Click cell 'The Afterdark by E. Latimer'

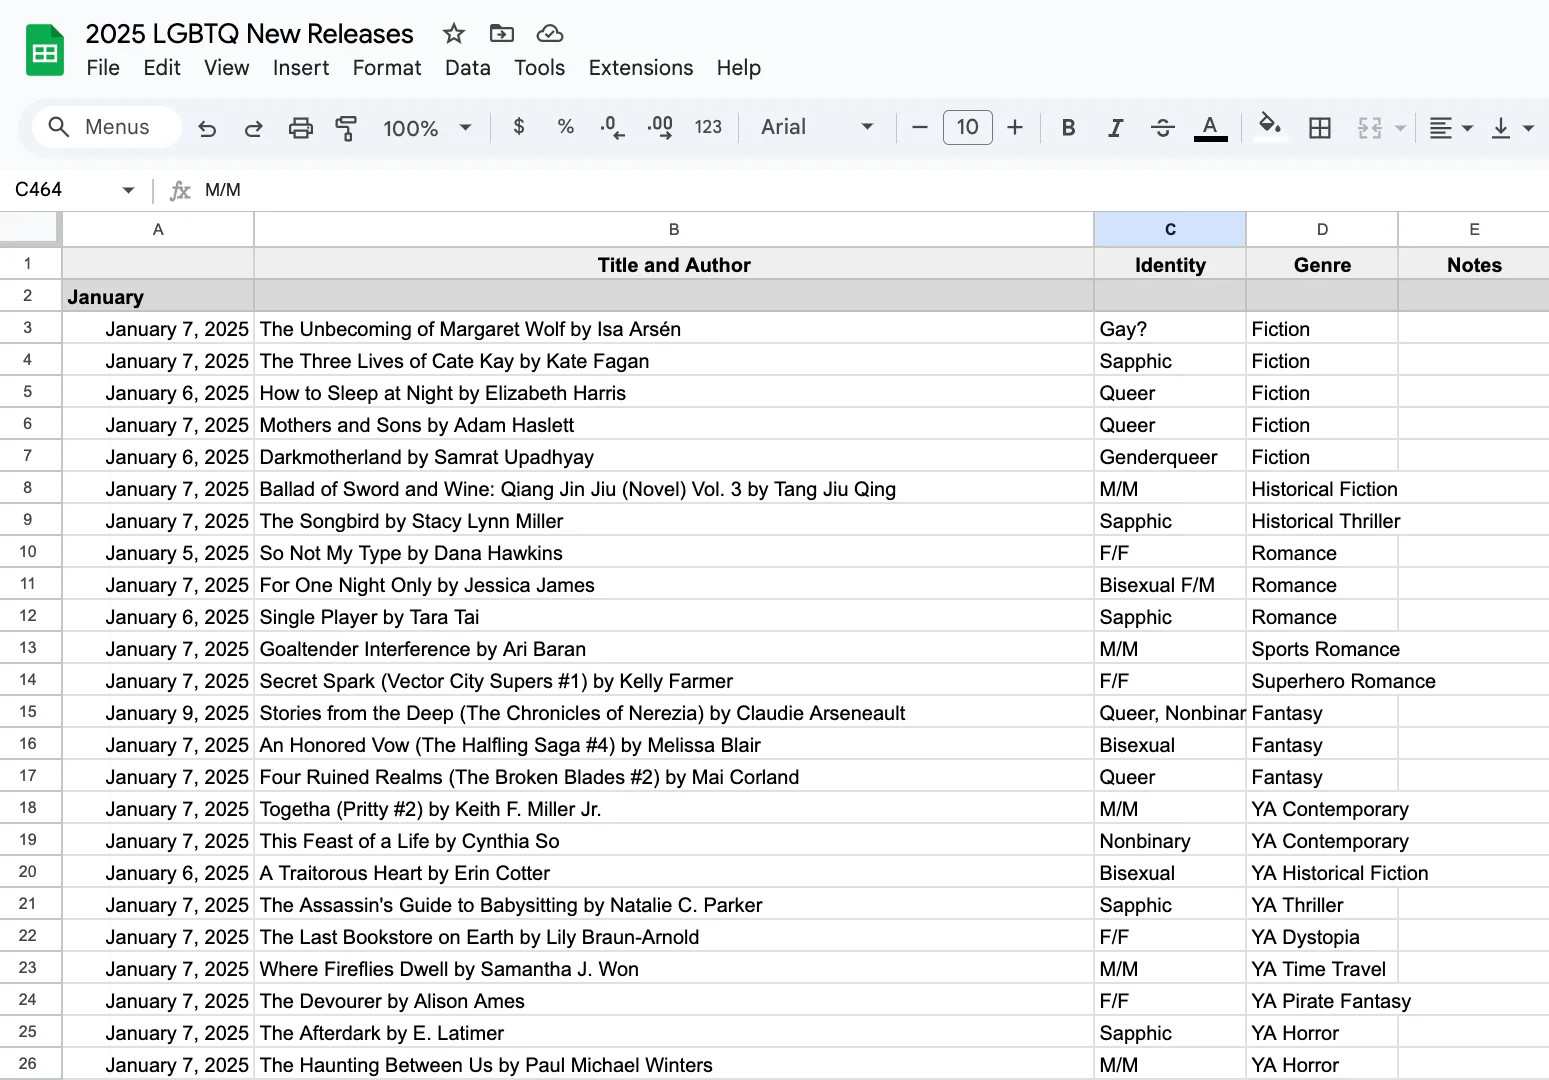674,1033
